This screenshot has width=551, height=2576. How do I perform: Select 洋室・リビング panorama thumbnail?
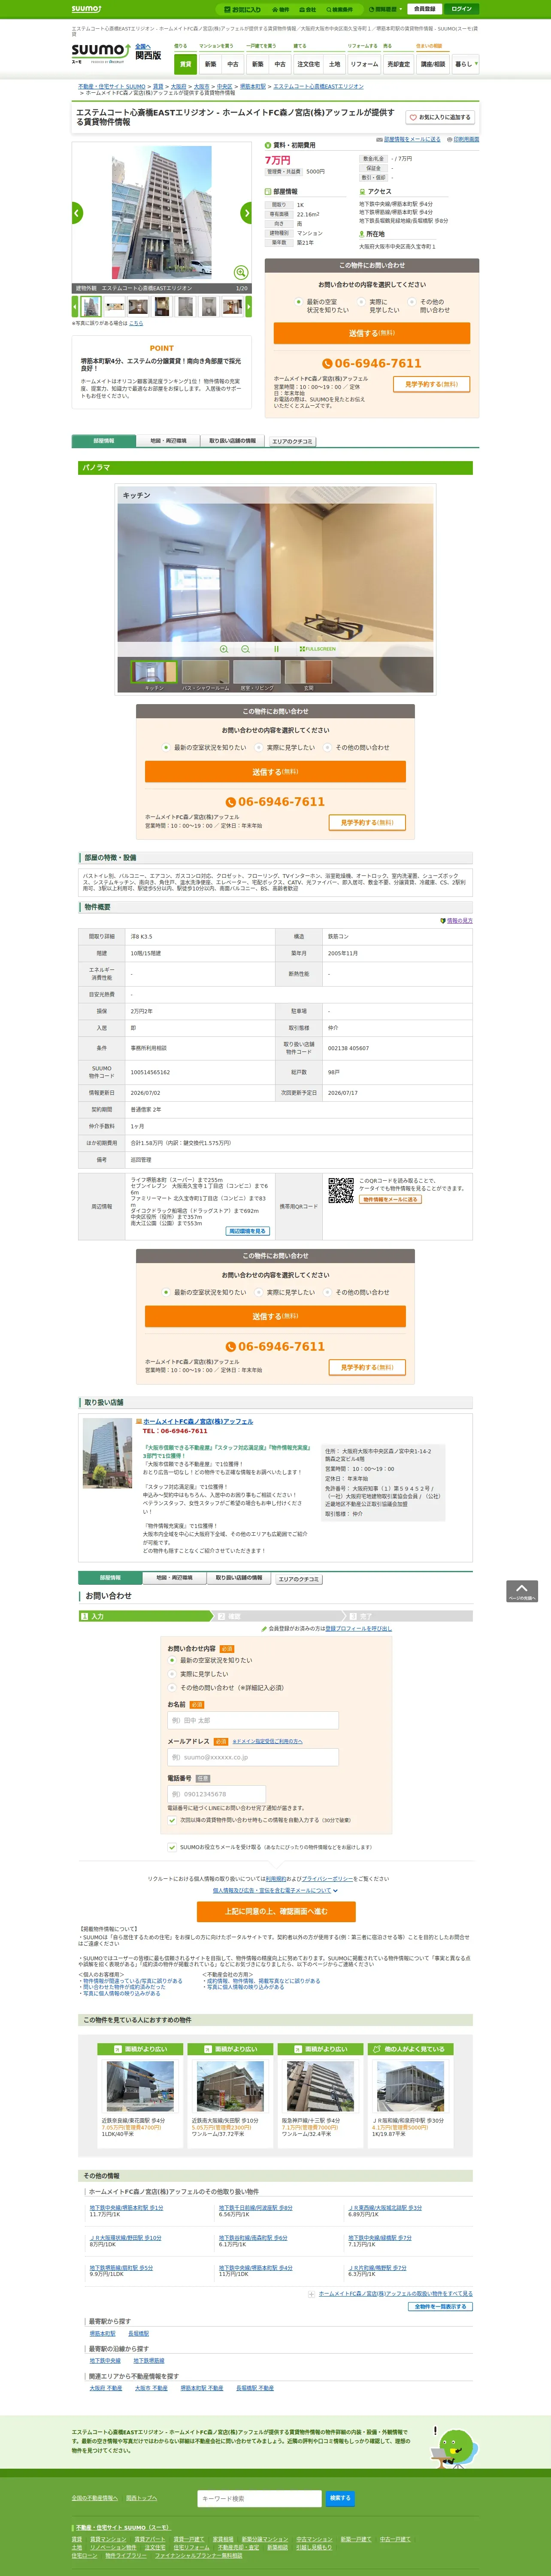pos(257,672)
